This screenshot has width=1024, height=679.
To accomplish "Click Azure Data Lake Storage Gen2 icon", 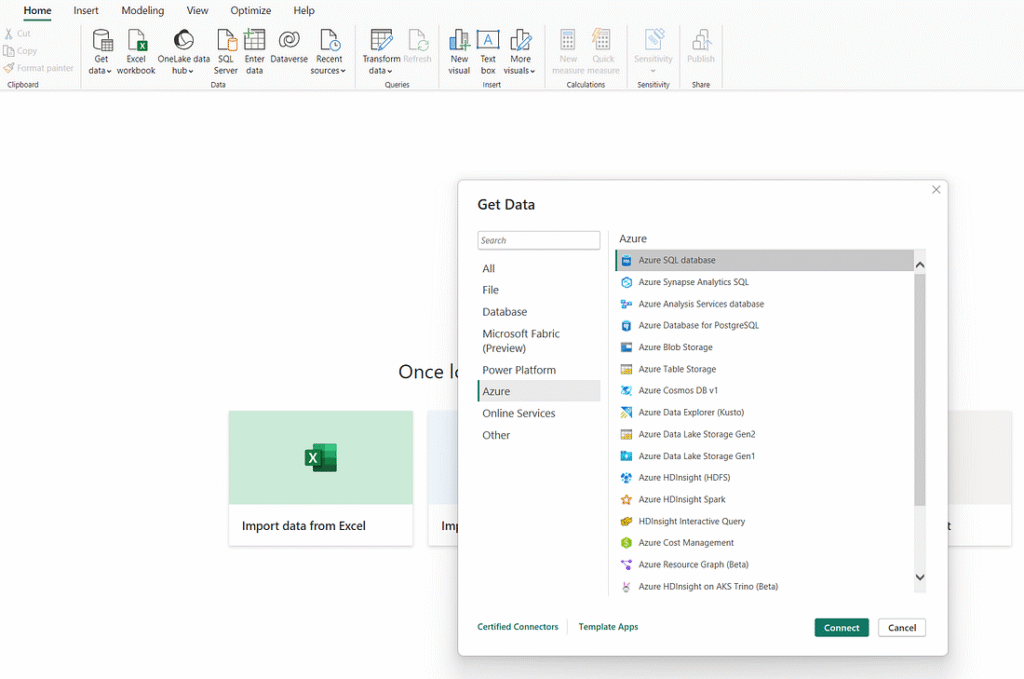I will [x=626, y=434].
